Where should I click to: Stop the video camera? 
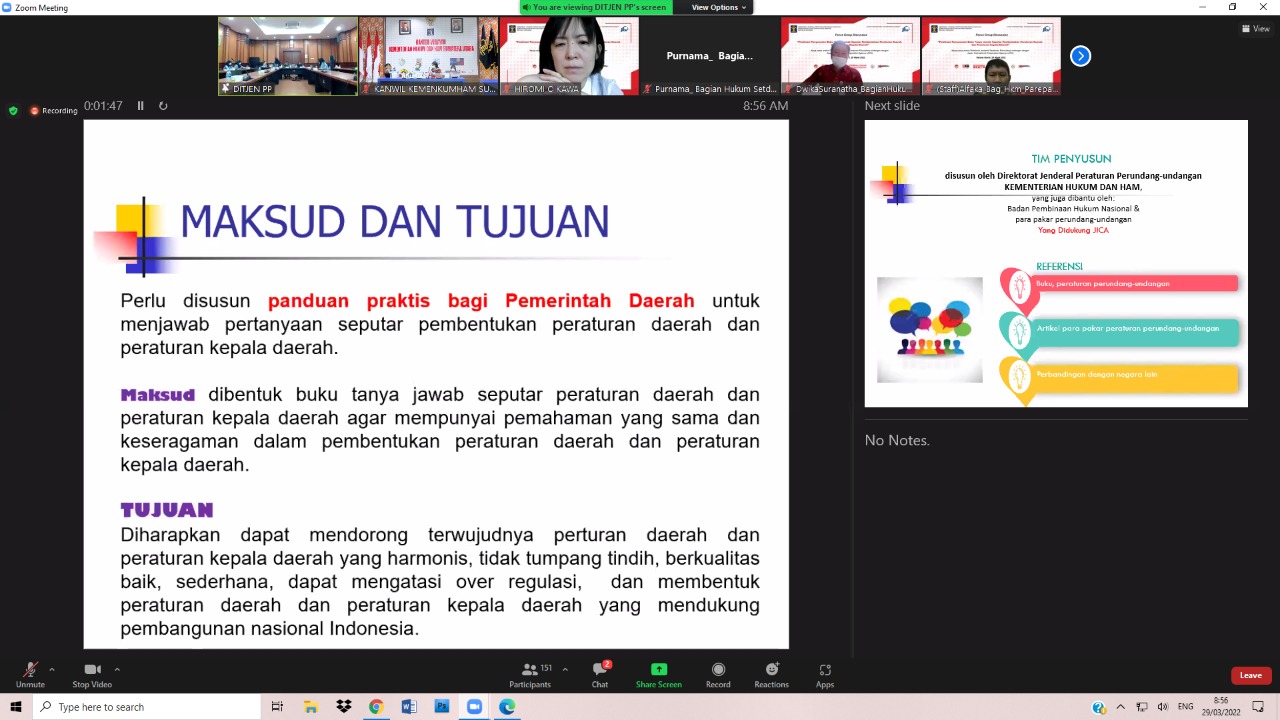92,674
